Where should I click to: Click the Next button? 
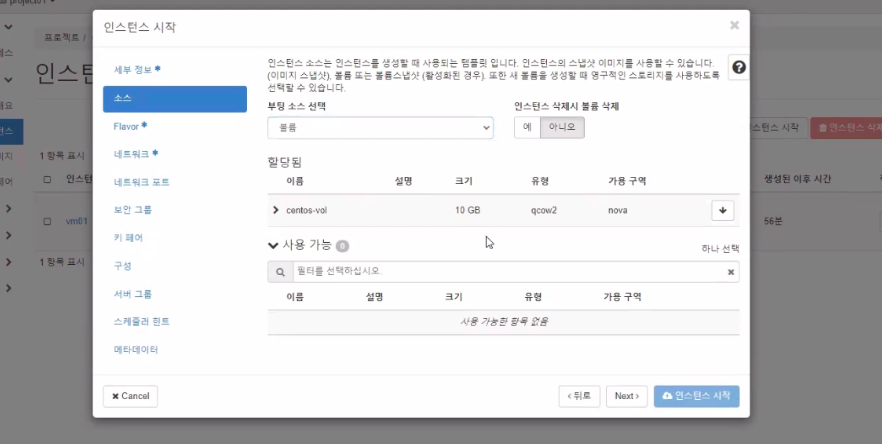(627, 396)
